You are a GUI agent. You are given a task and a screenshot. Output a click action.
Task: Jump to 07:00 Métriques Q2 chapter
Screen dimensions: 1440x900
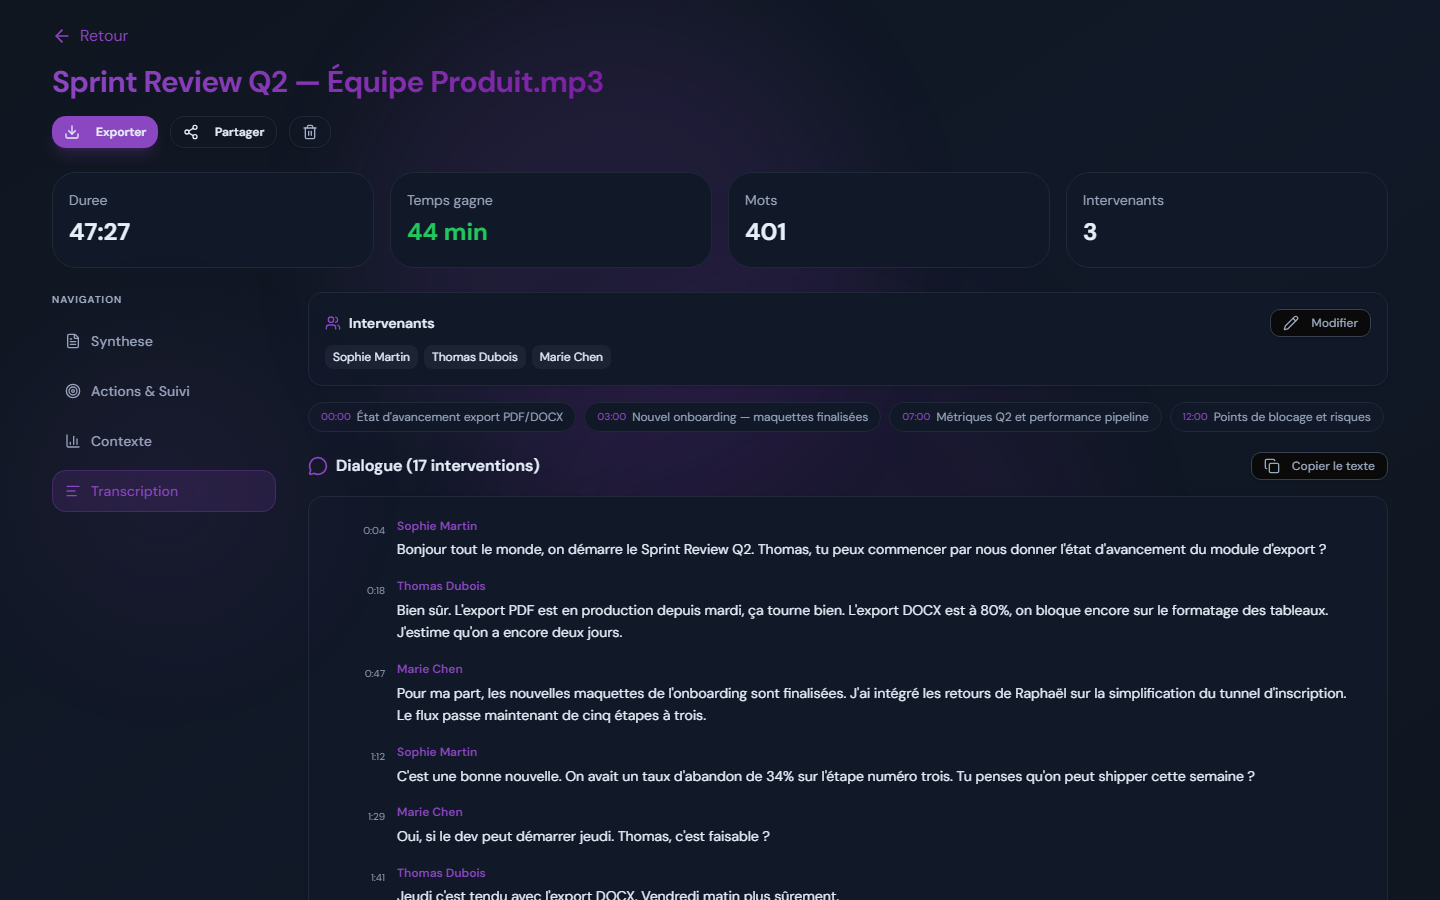point(1025,417)
